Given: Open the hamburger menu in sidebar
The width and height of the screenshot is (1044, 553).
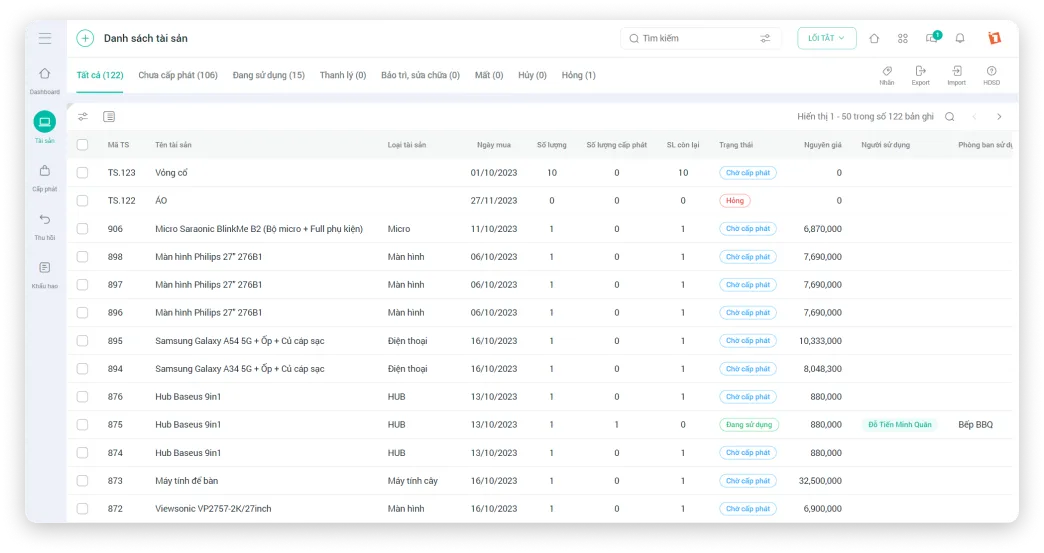Looking at the screenshot, I should coord(45,39).
